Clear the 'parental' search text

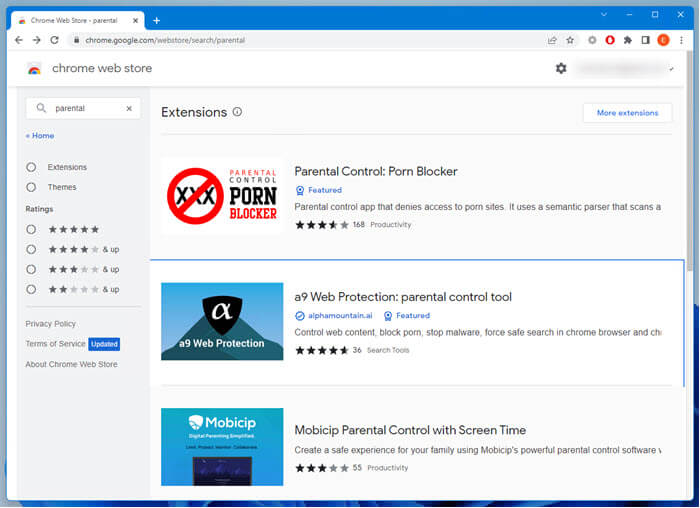click(x=129, y=108)
